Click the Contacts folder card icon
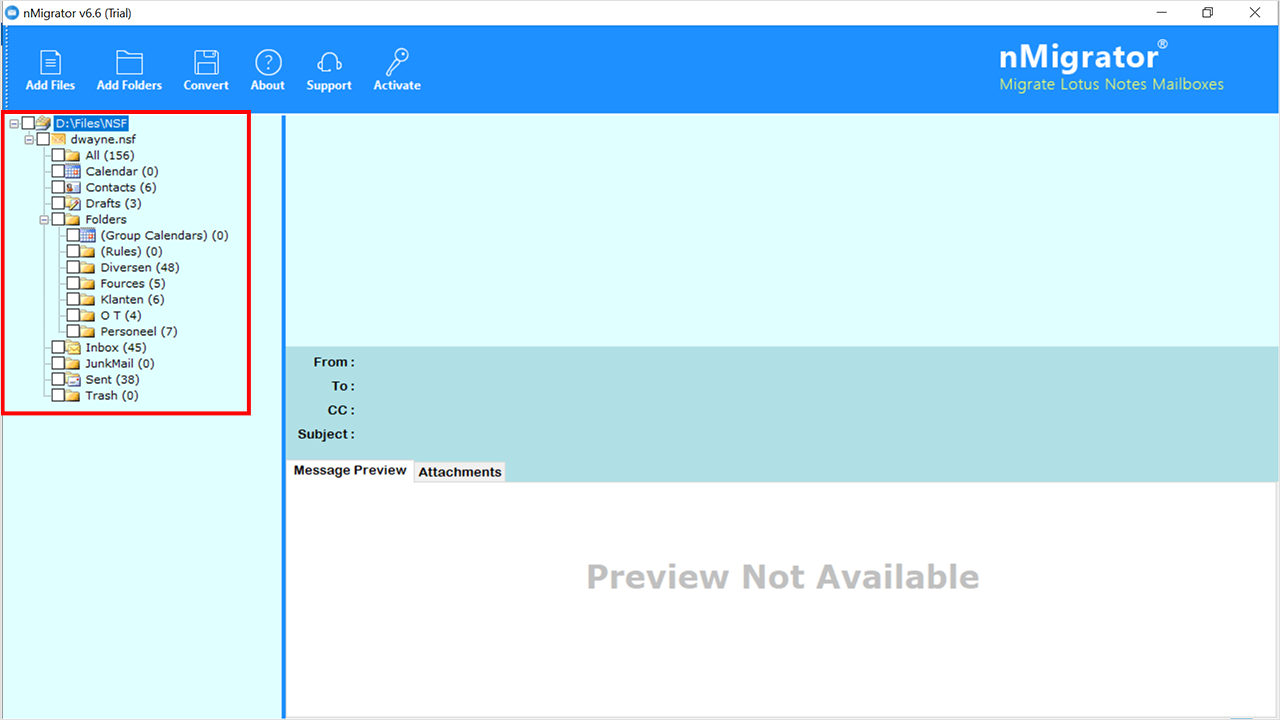 [x=73, y=187]
